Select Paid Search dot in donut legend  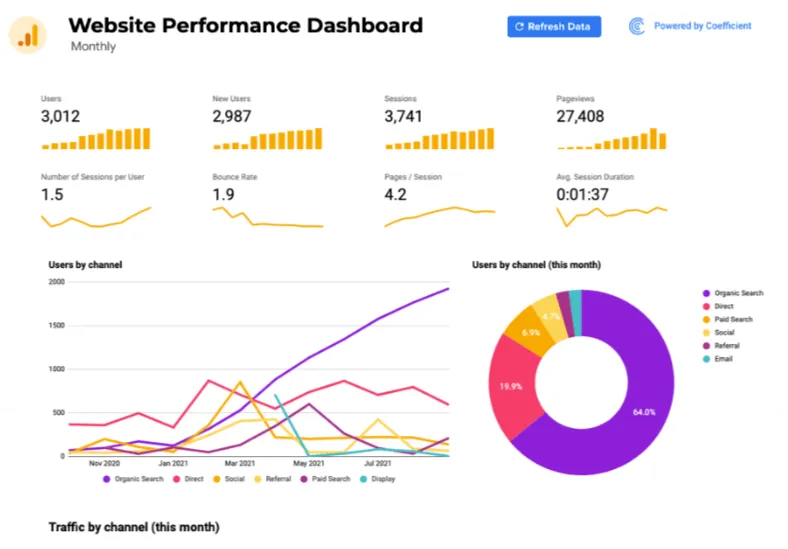click(706, 320)
